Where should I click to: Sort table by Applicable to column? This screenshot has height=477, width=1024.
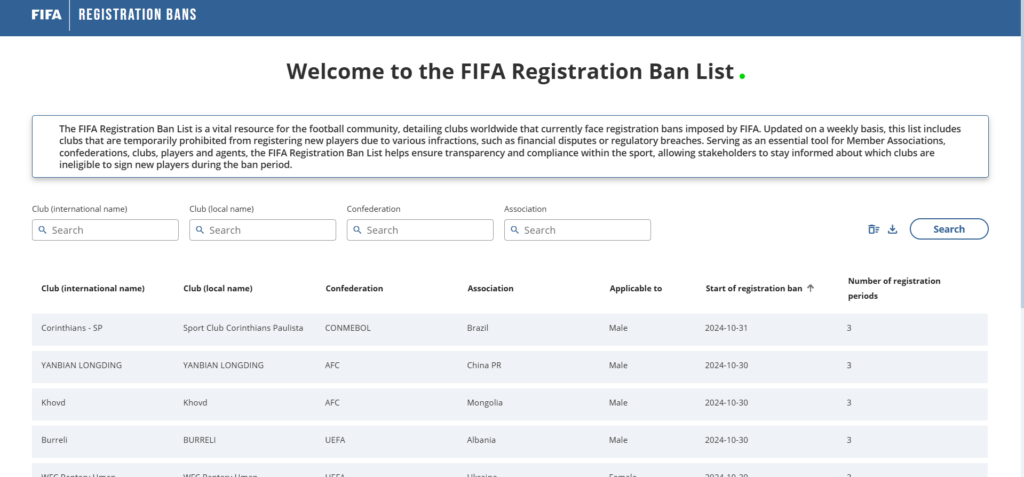click(635, 288)
